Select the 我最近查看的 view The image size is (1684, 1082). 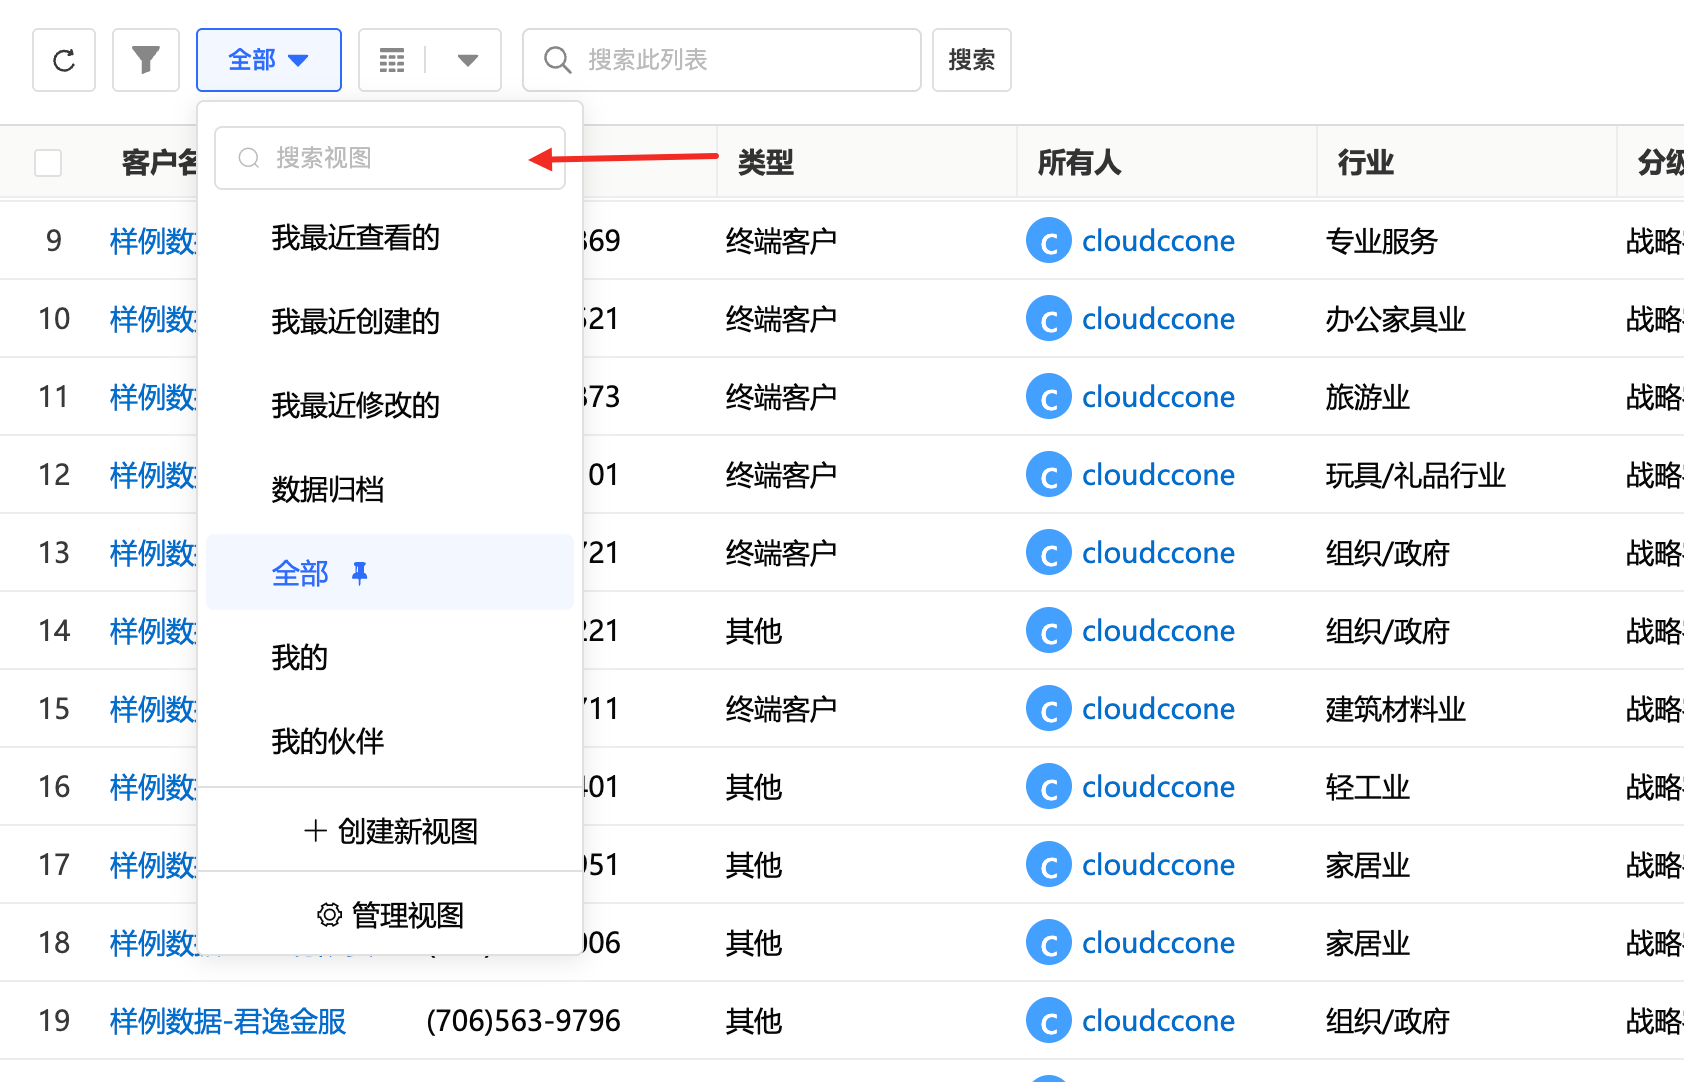355,238
